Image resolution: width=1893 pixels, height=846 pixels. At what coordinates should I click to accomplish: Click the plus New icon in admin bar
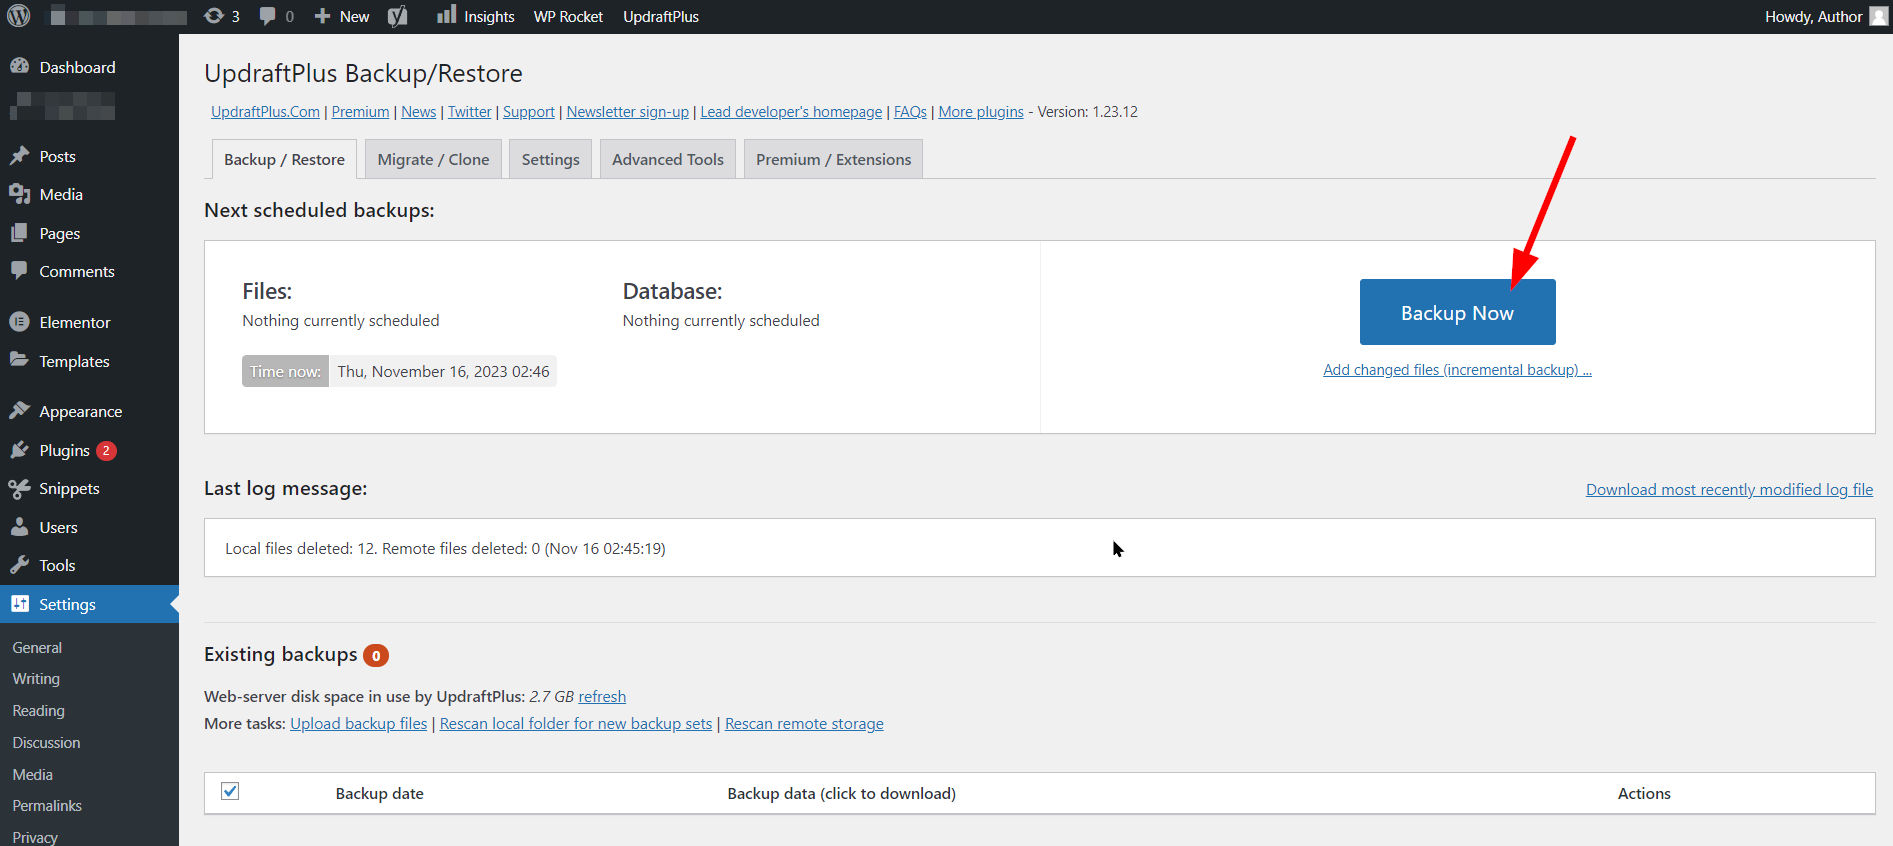(322, 16)
